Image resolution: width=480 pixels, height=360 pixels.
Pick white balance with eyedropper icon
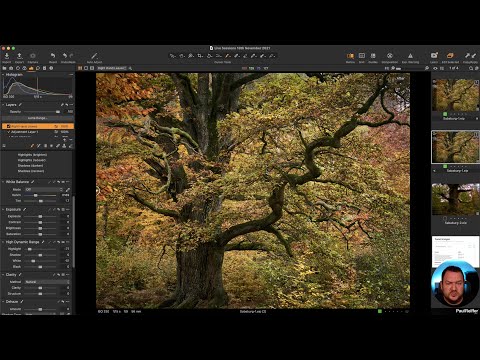pos(68,189)
